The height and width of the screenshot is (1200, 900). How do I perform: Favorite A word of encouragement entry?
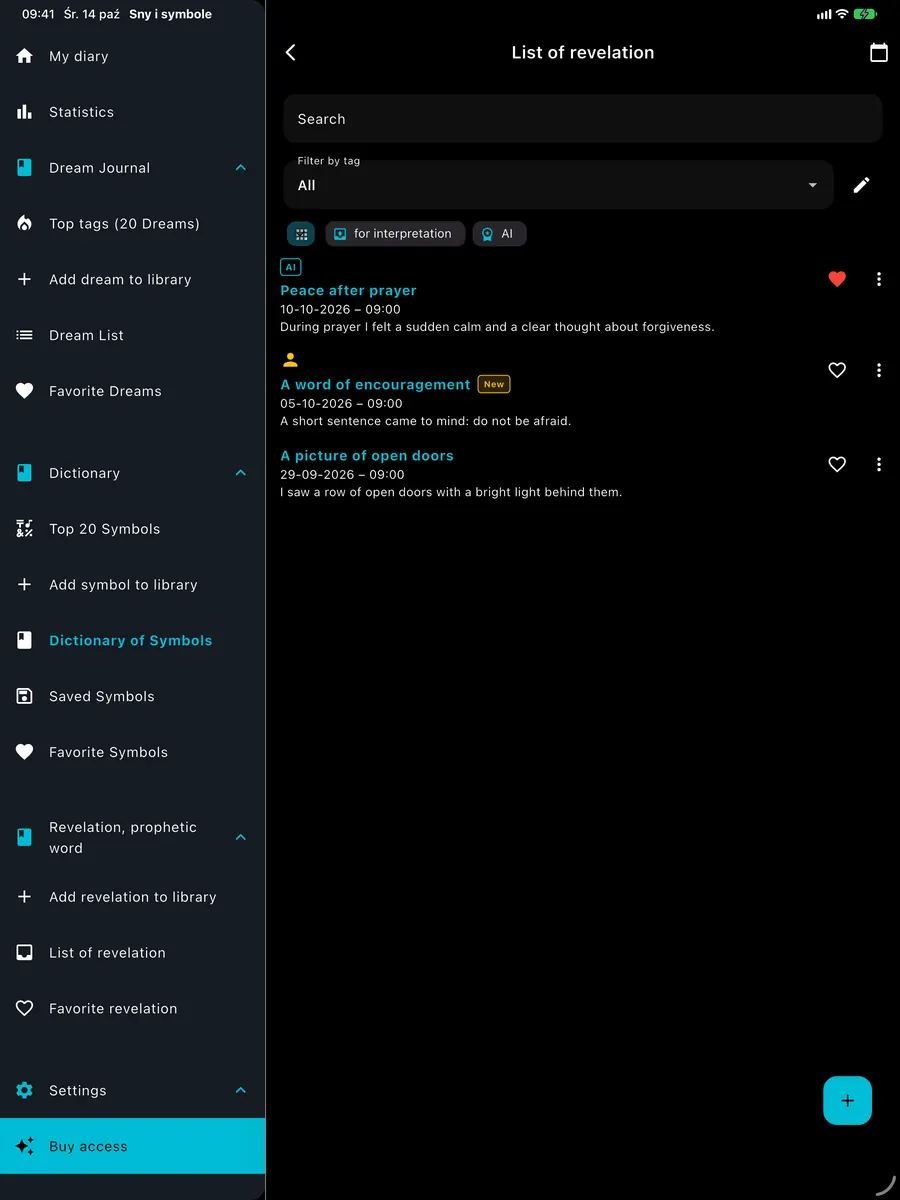837,370
